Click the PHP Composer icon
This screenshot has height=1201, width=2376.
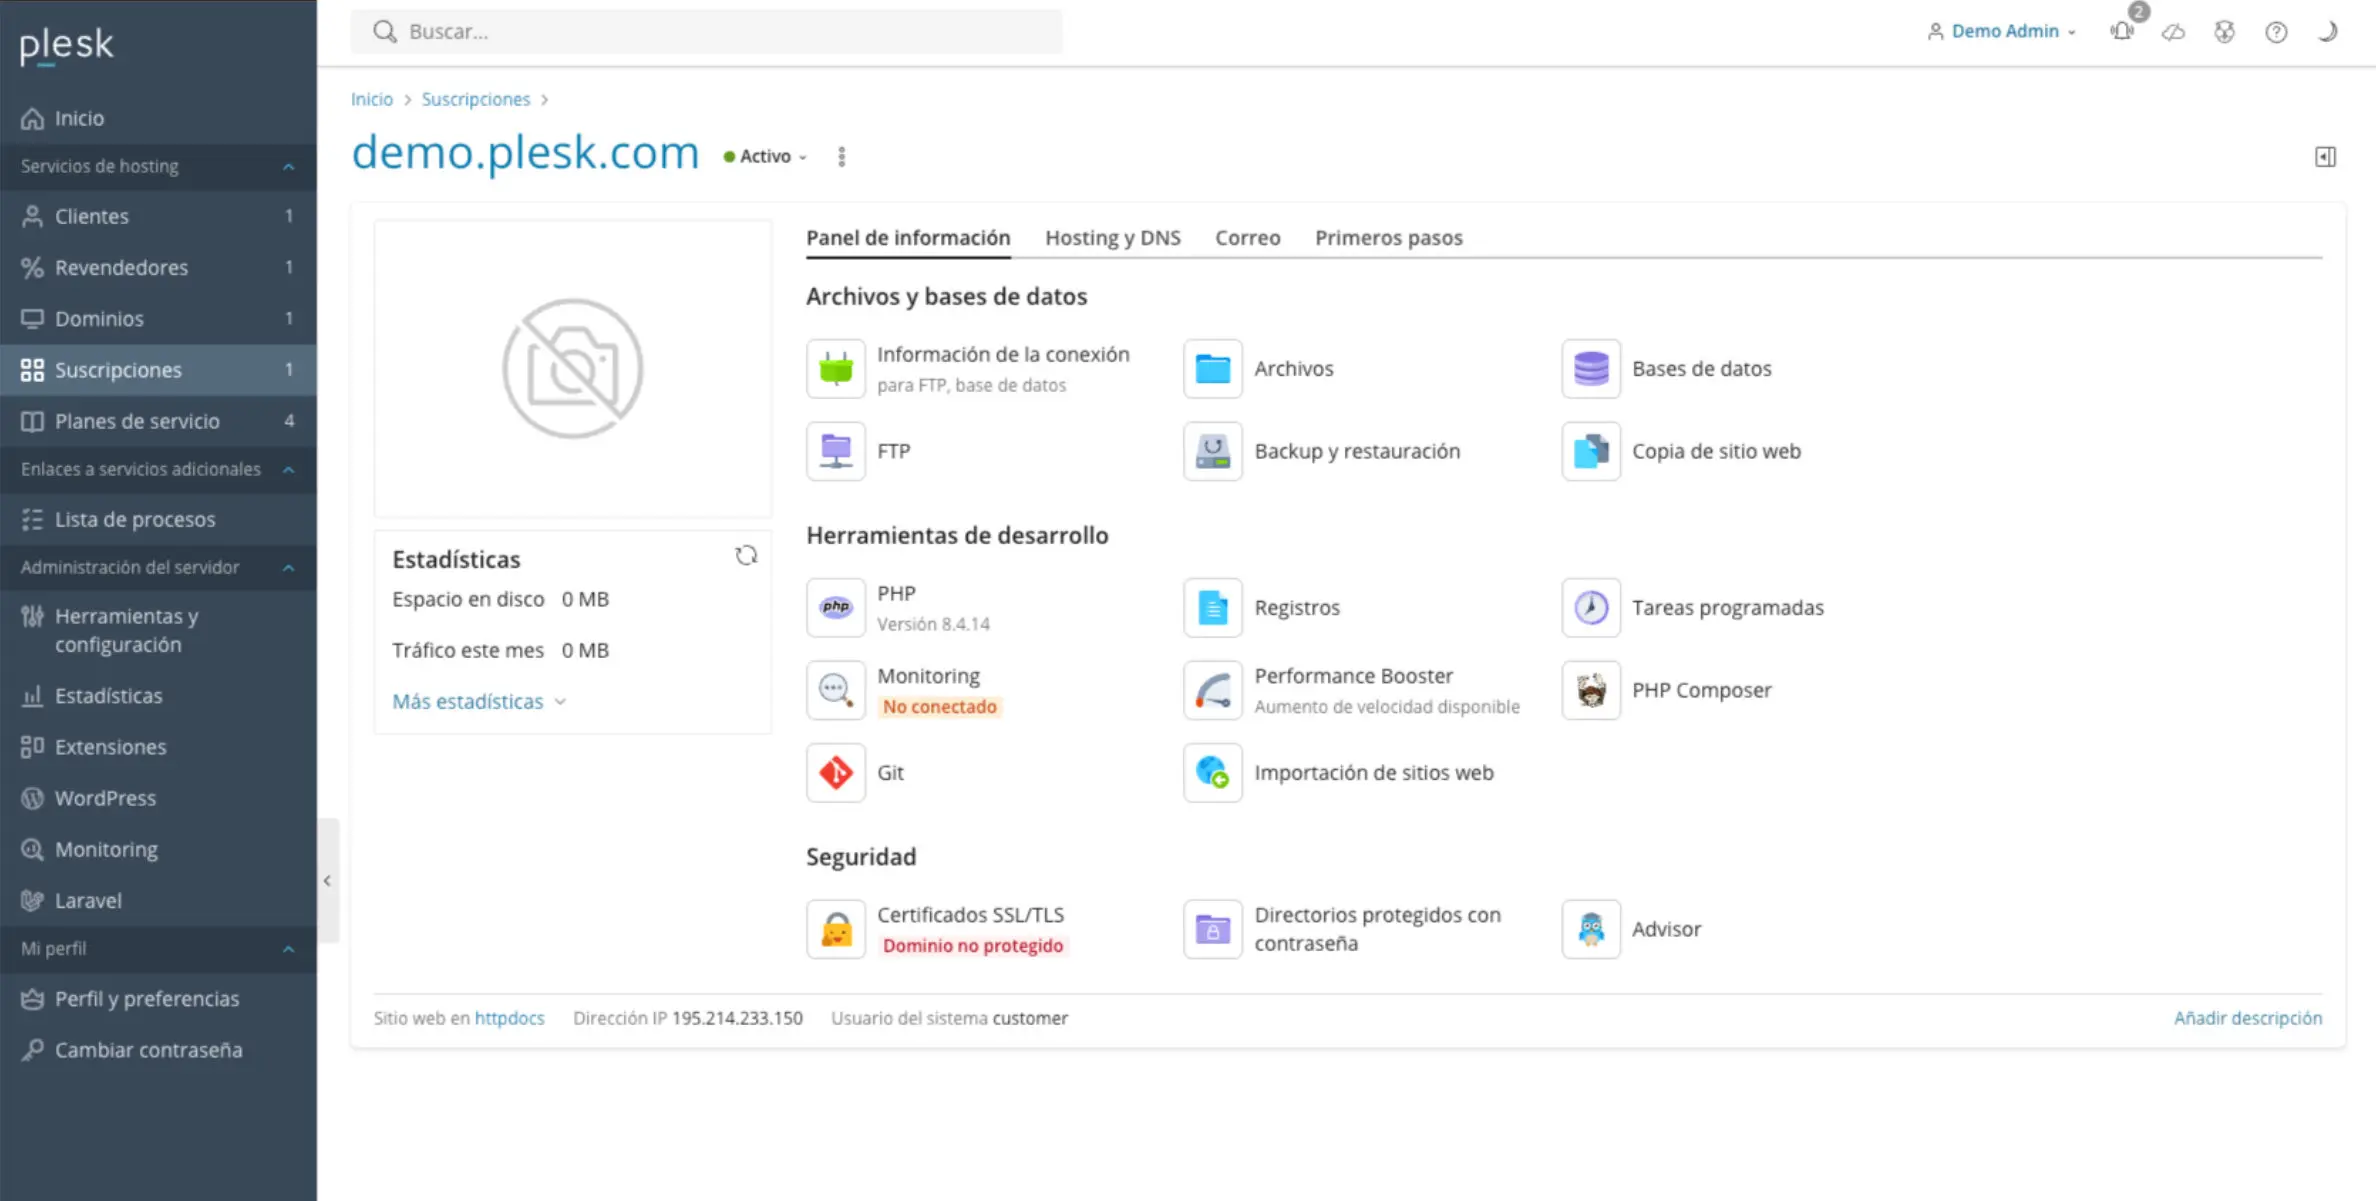(x=1590, y=690)
